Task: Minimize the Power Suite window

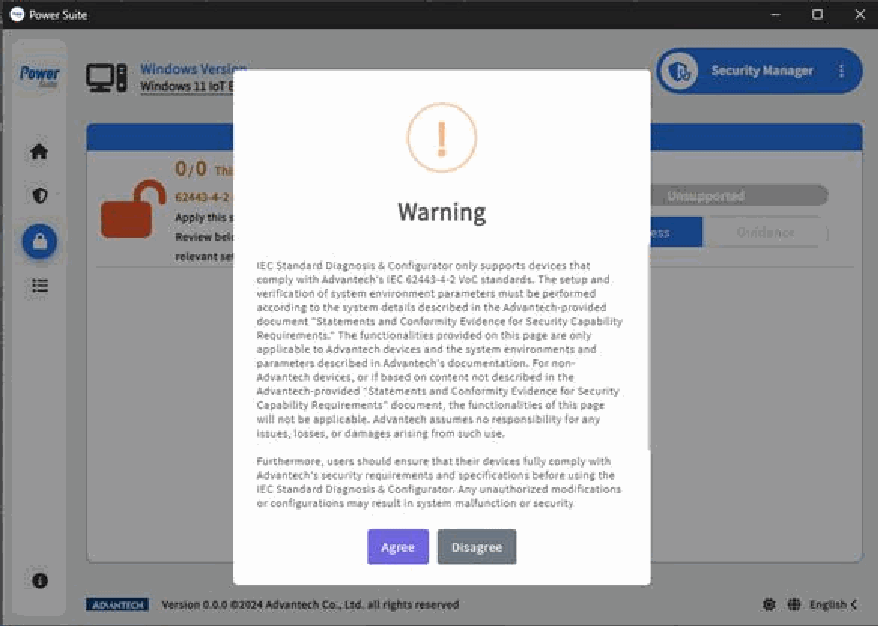Action: pos(776,15)
